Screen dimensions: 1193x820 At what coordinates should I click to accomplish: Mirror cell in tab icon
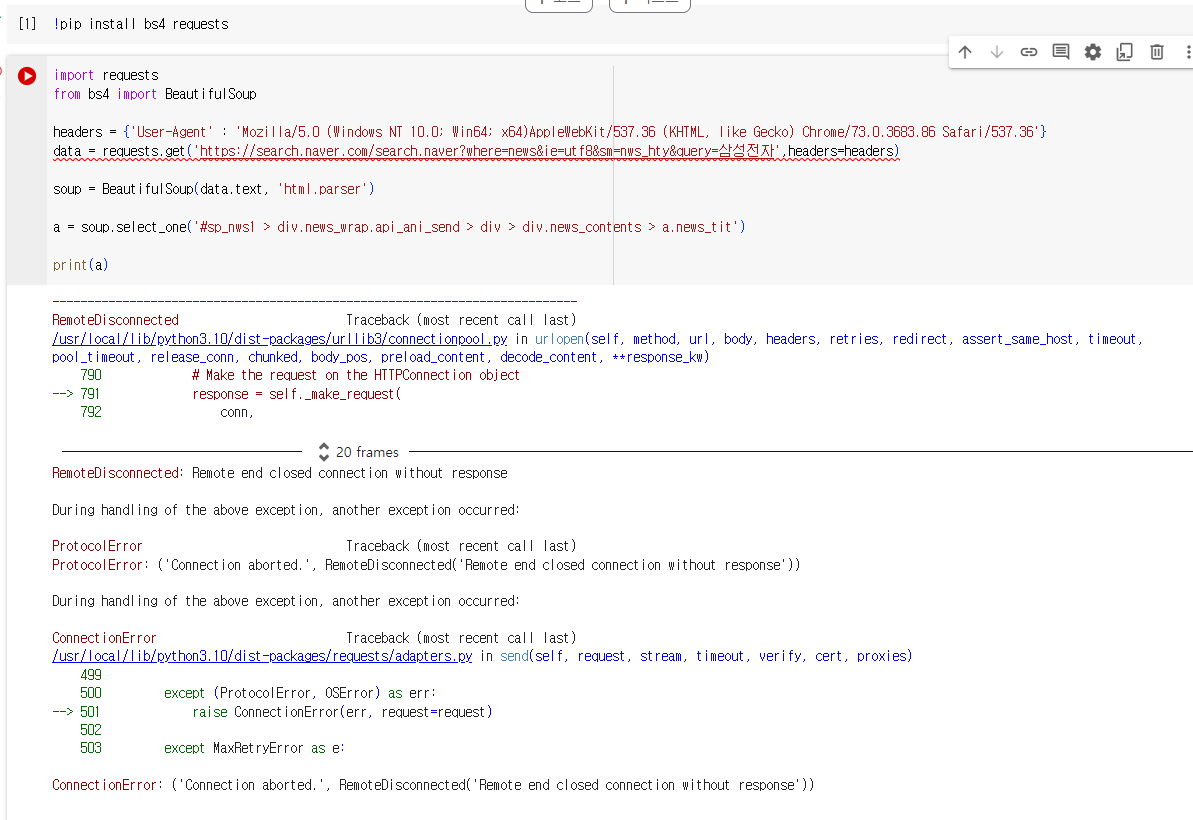coord(1125,52)
